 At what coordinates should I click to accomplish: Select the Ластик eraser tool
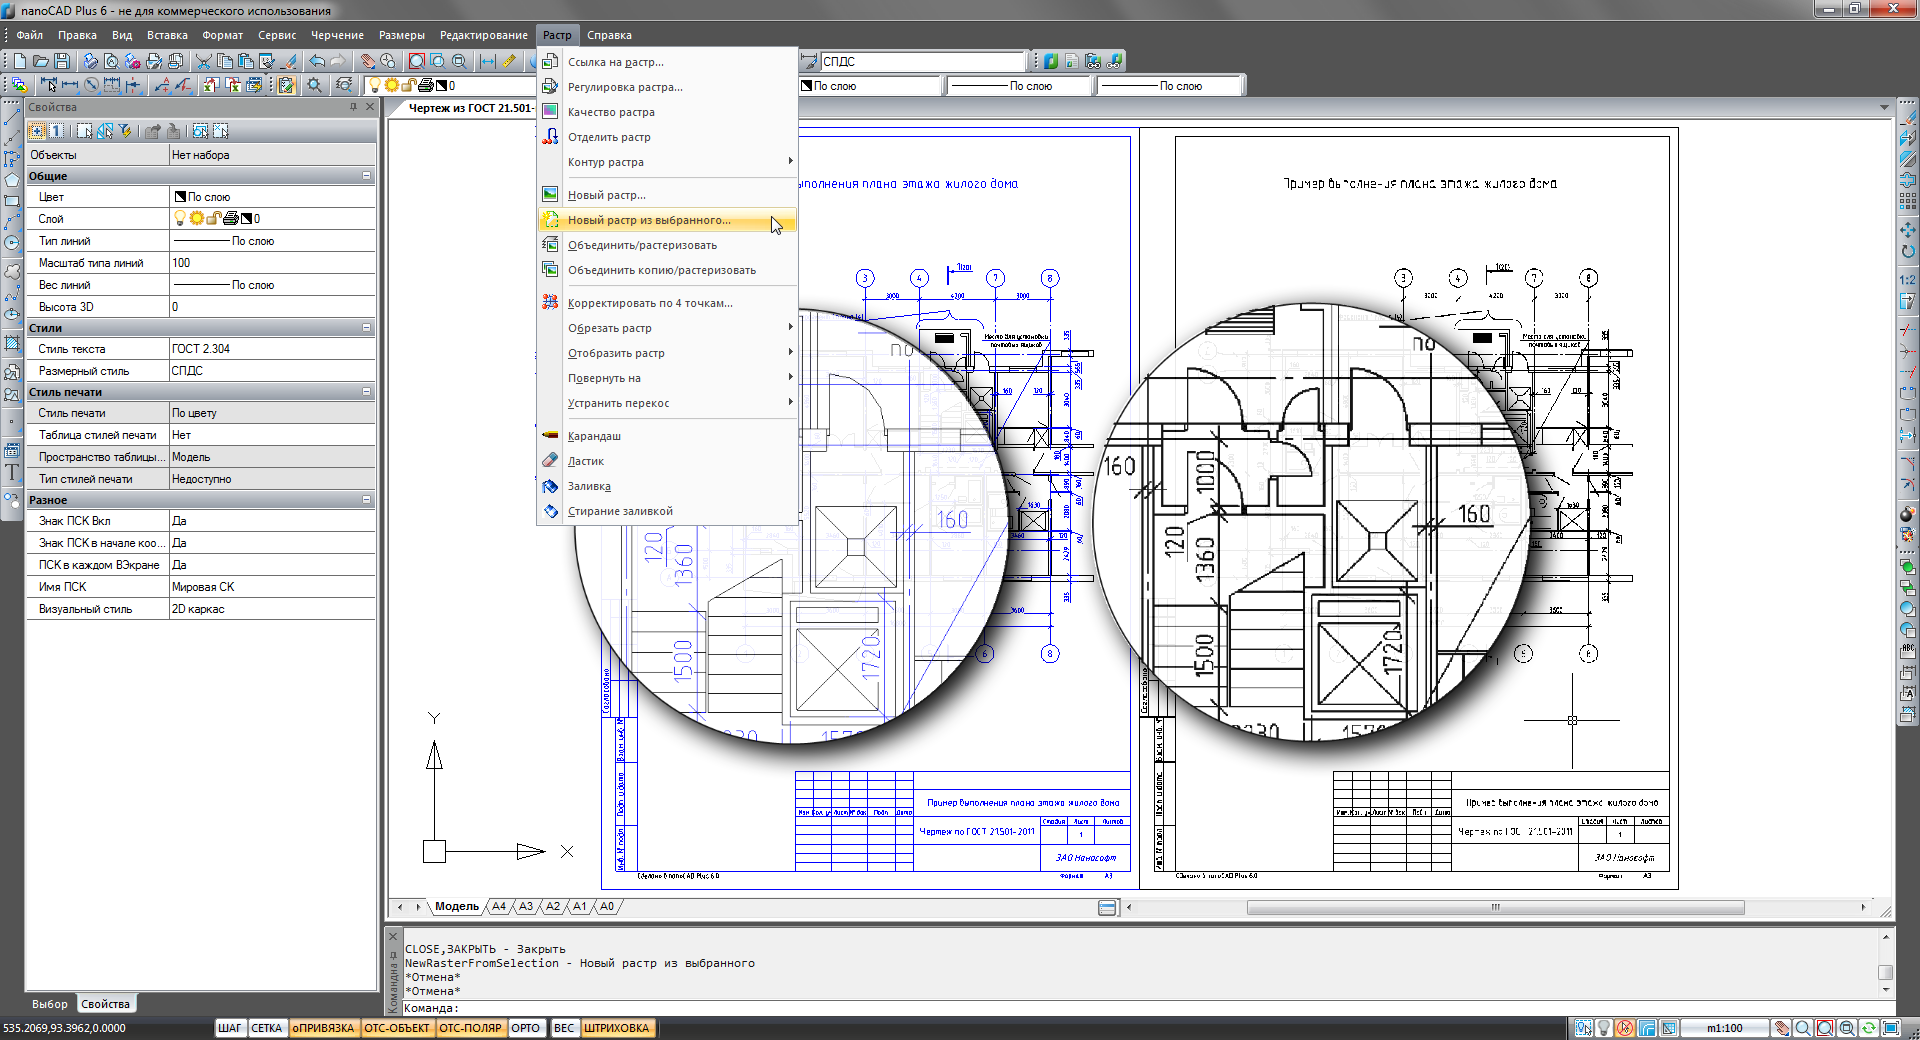586,461
